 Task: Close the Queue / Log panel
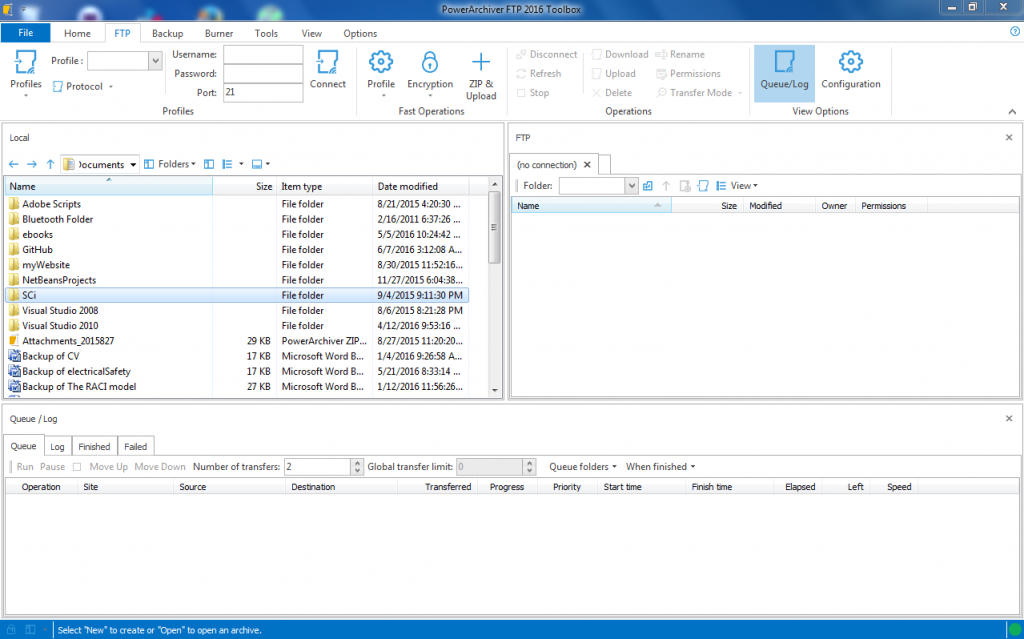tap(1009, 418)
